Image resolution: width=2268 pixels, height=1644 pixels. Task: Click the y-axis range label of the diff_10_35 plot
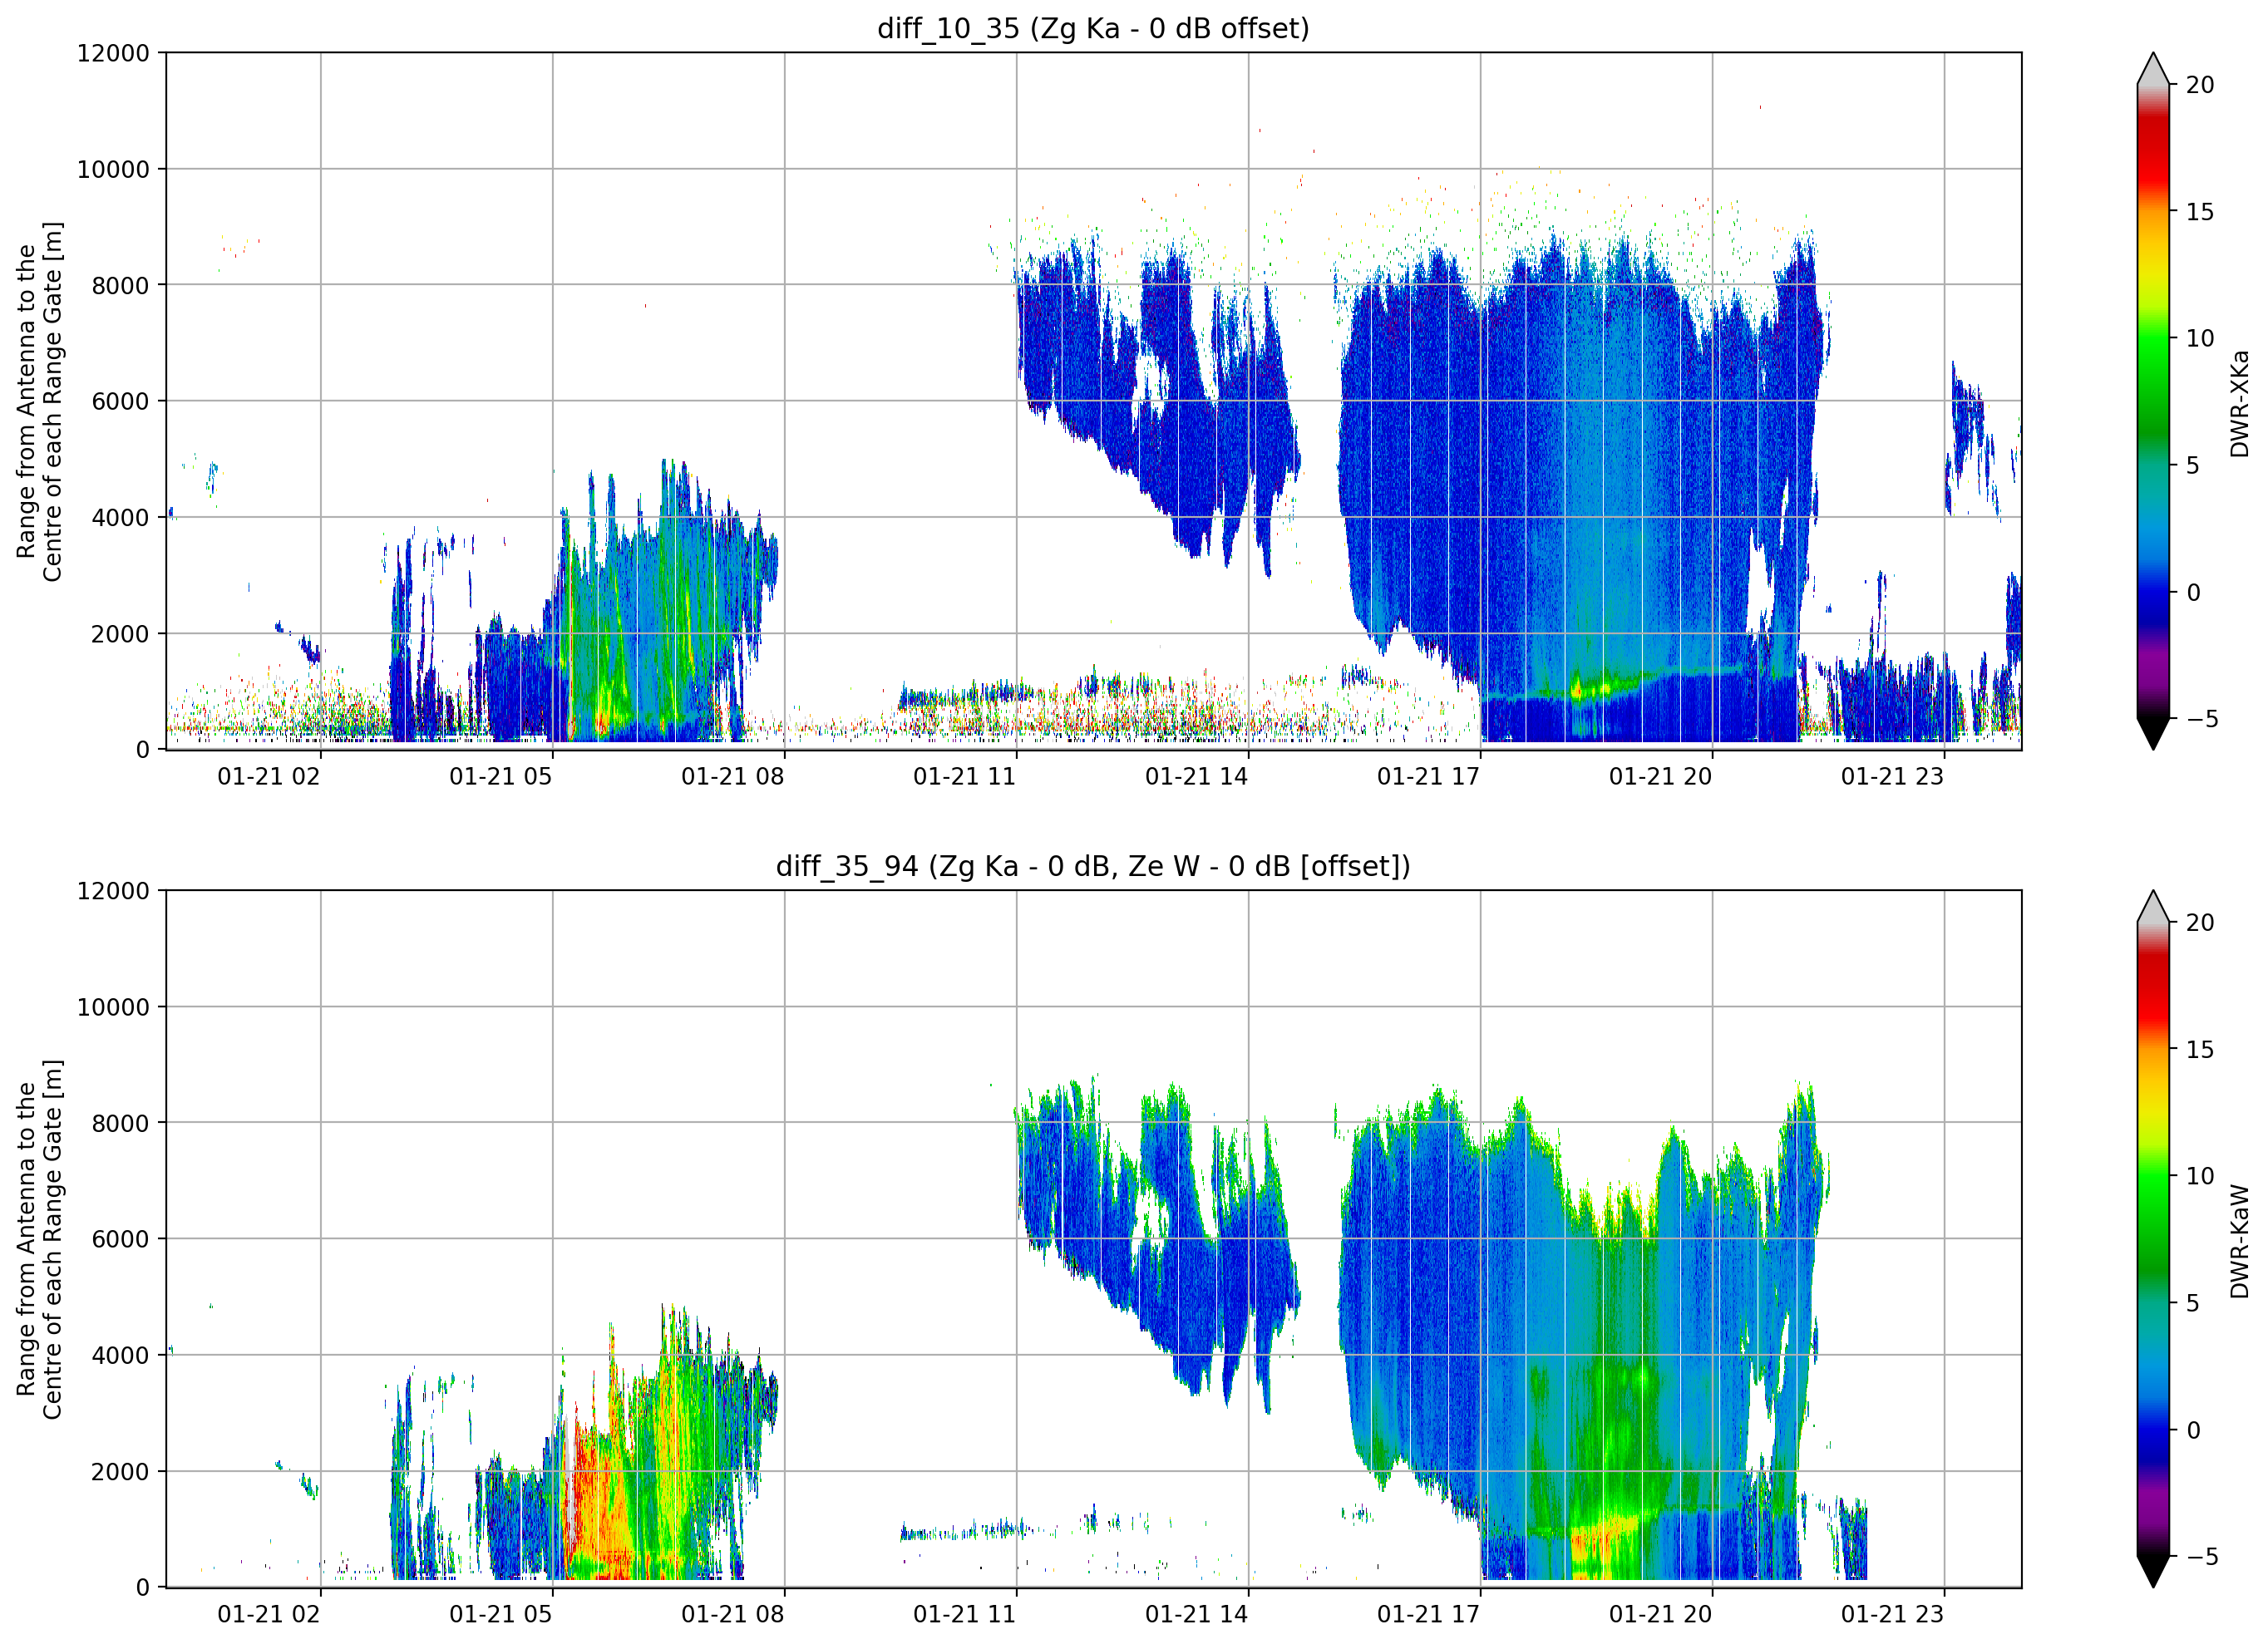tap(40, 401)
